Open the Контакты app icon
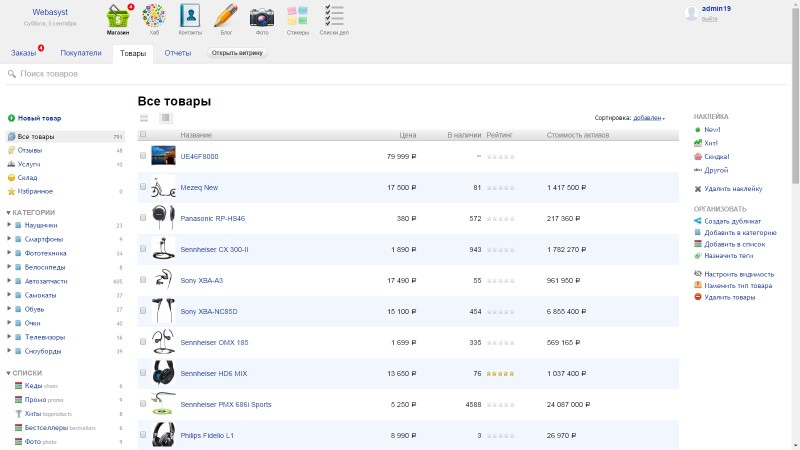Screen dimensions: 800x450 (190, 17)
